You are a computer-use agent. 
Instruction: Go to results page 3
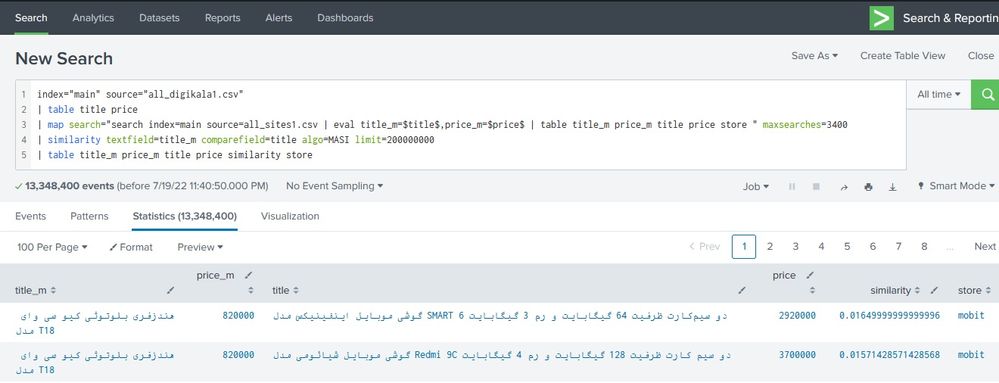(795, 247)
